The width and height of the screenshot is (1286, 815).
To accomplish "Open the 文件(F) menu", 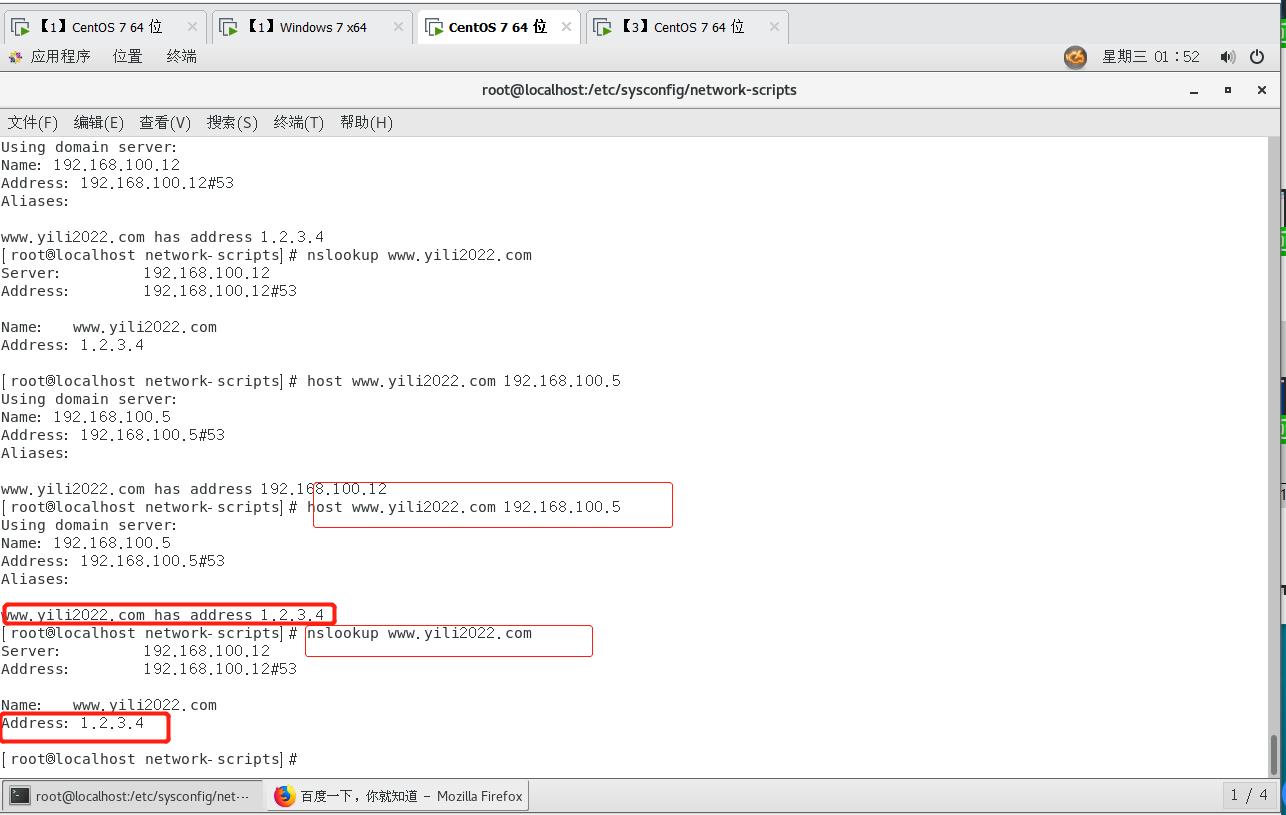I will click(x=33, y=122).
